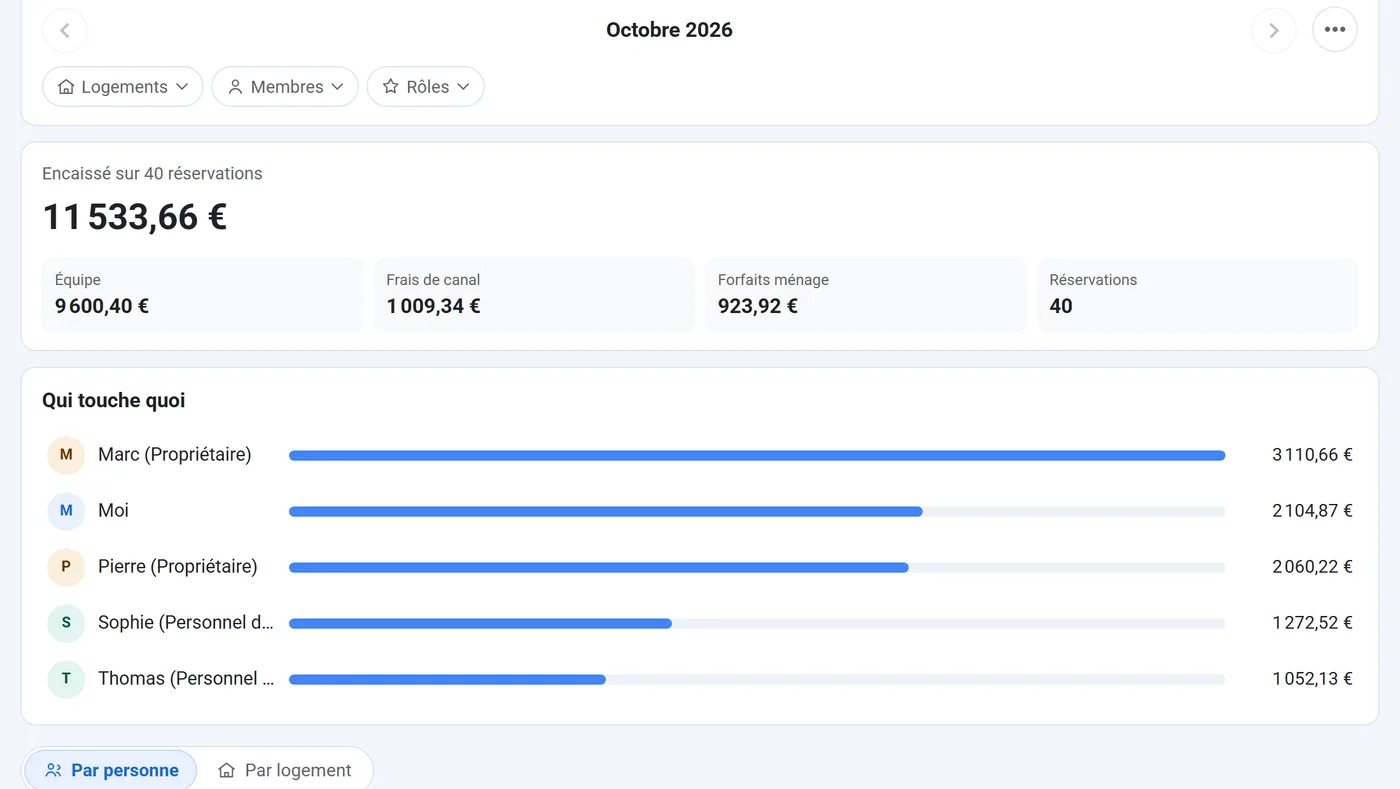The width and height of the screenshot is (1400, 789).
Task: Click the blue M avatar for Moi
Action: pos(66,511)
